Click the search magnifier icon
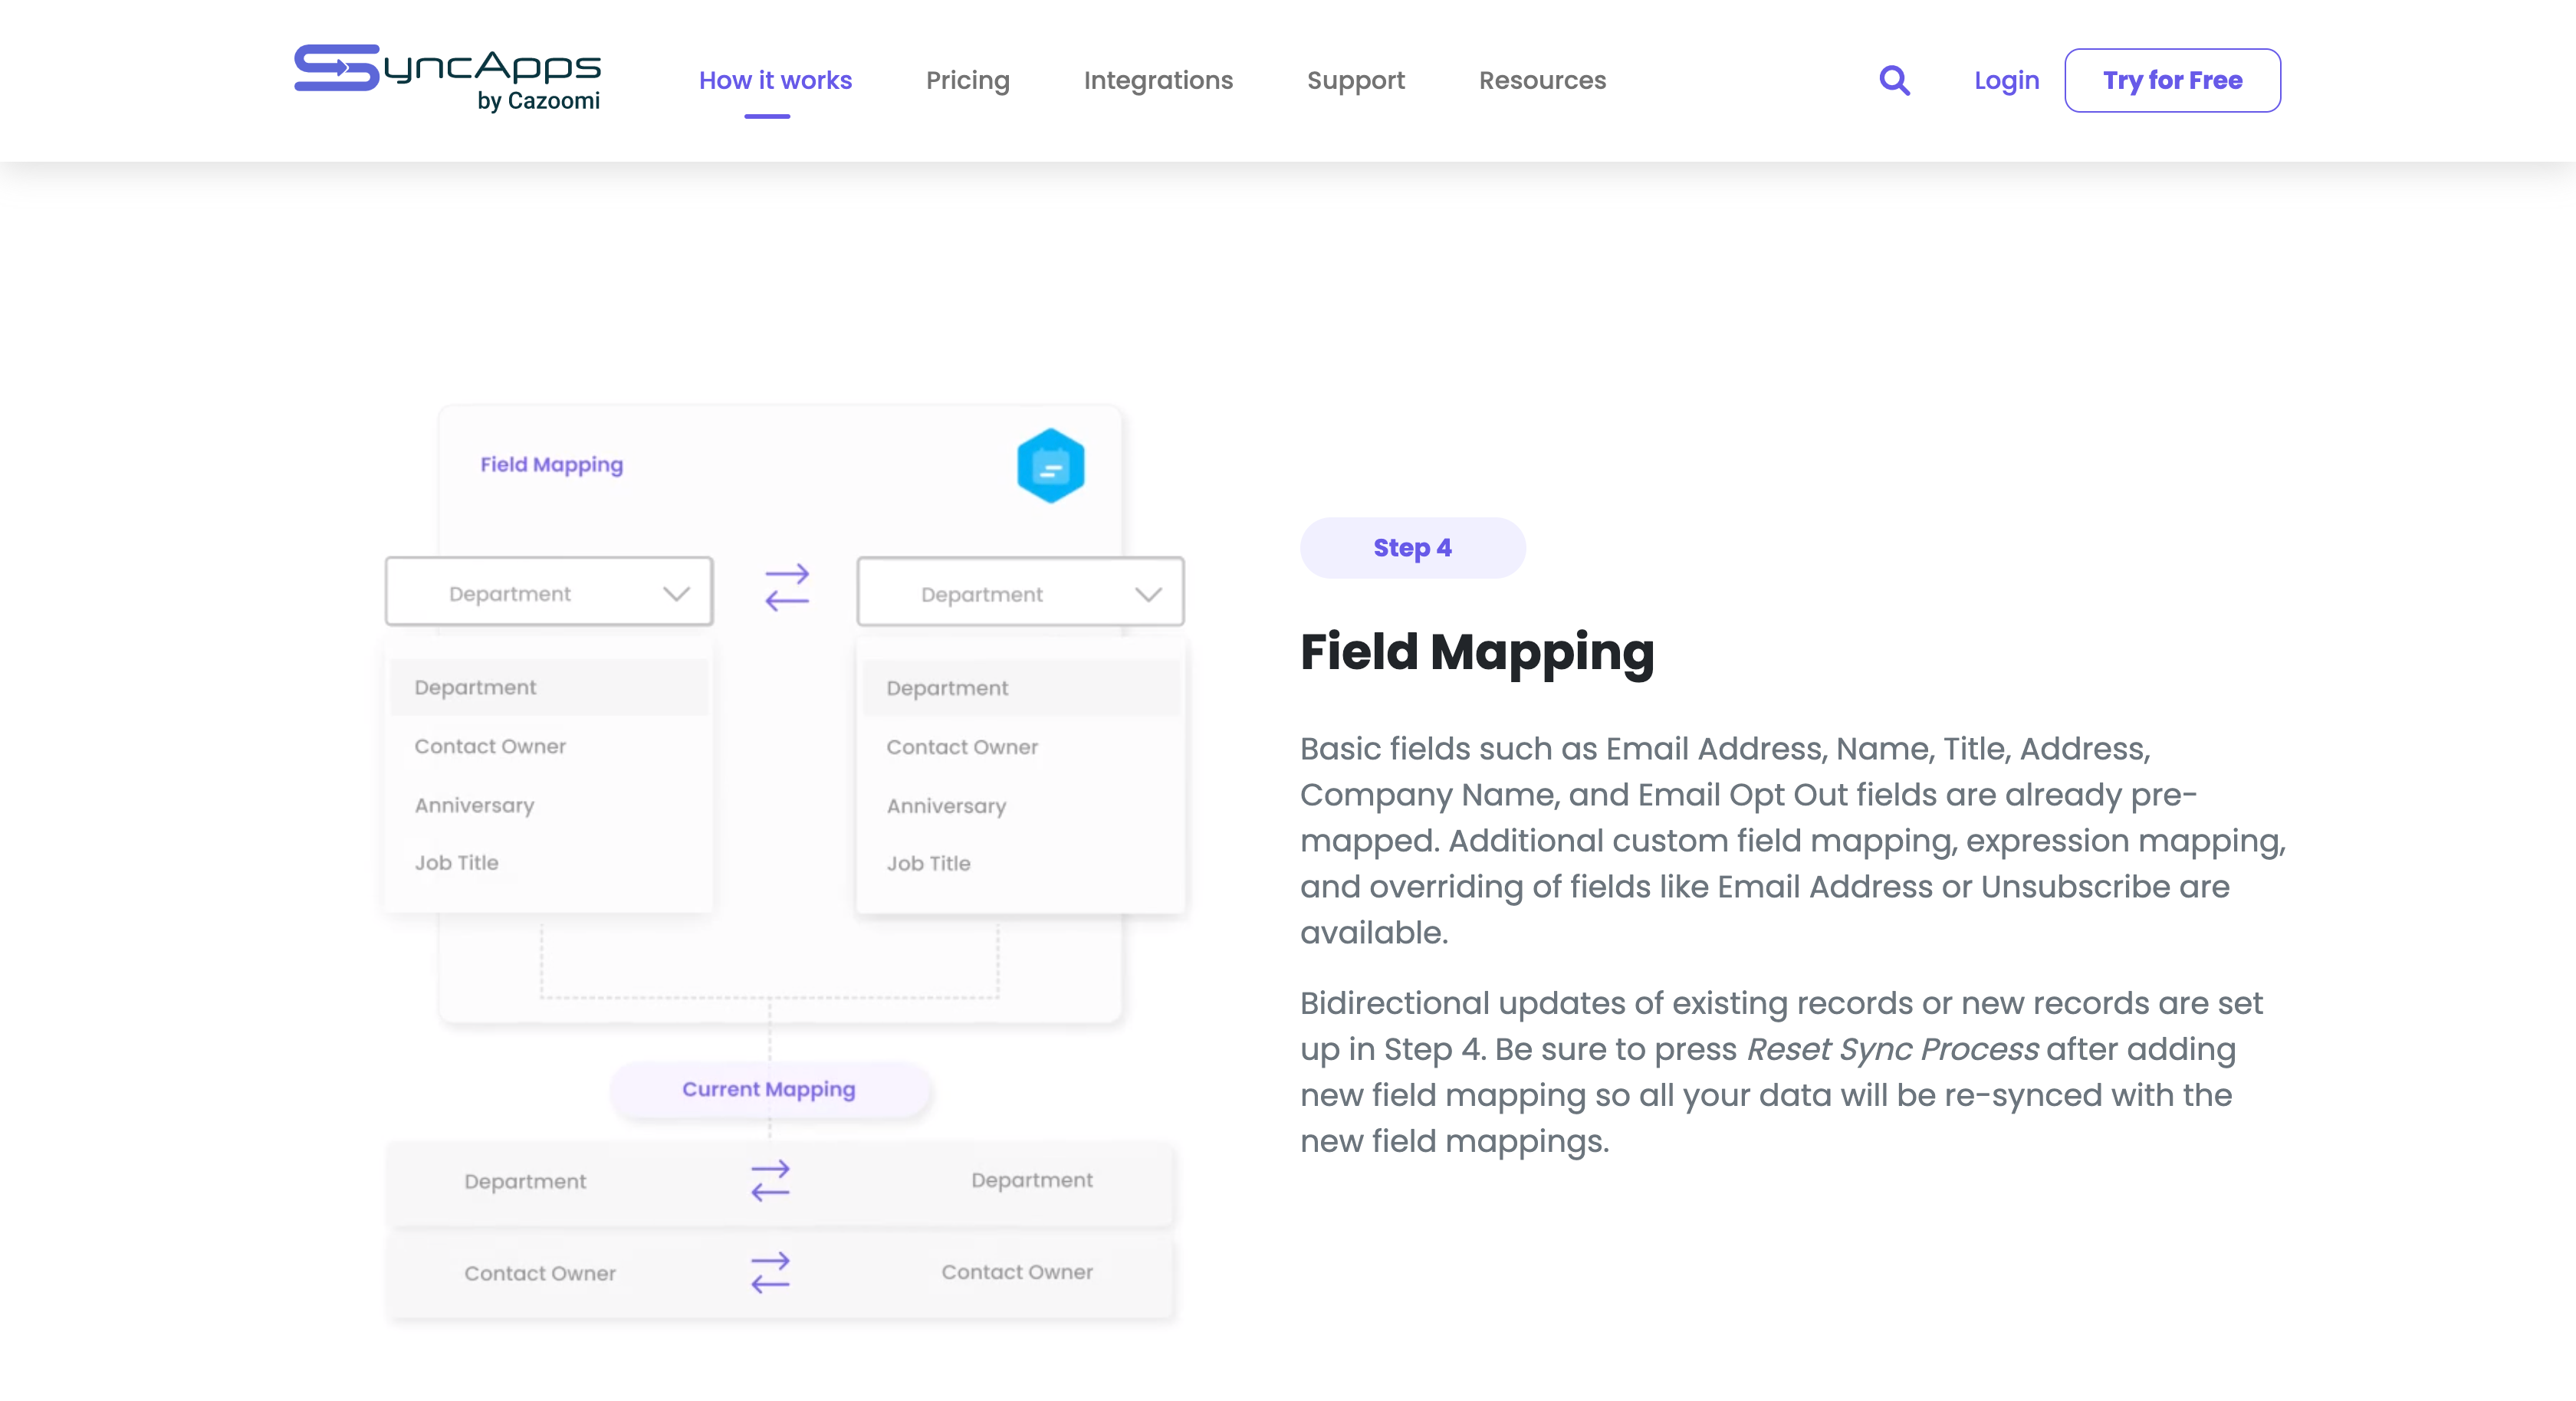Viewport: 2576px width, 1401px height. click(x=1894, y=80)
